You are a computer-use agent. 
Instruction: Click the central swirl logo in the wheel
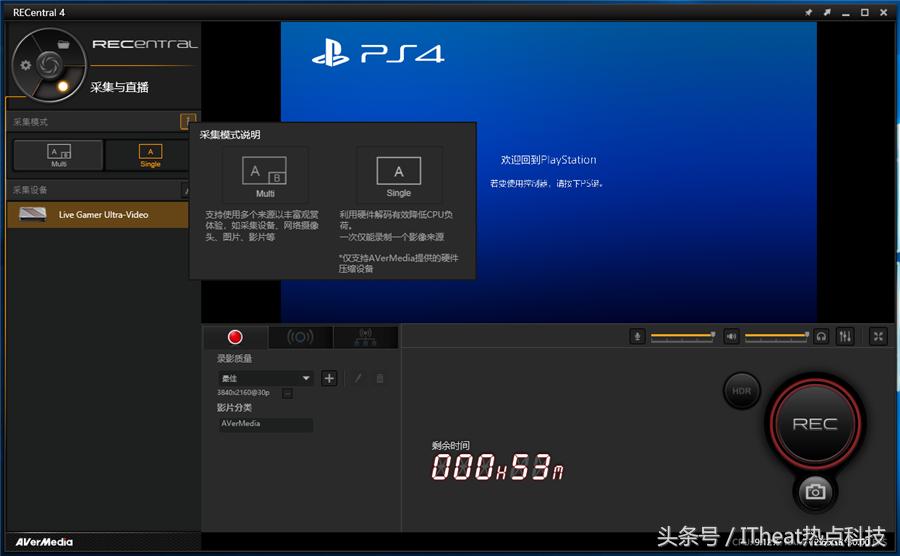[49, 64]
